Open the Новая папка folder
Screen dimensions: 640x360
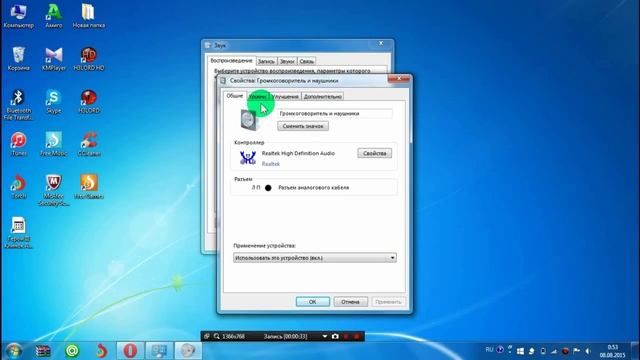coord(89,16)
